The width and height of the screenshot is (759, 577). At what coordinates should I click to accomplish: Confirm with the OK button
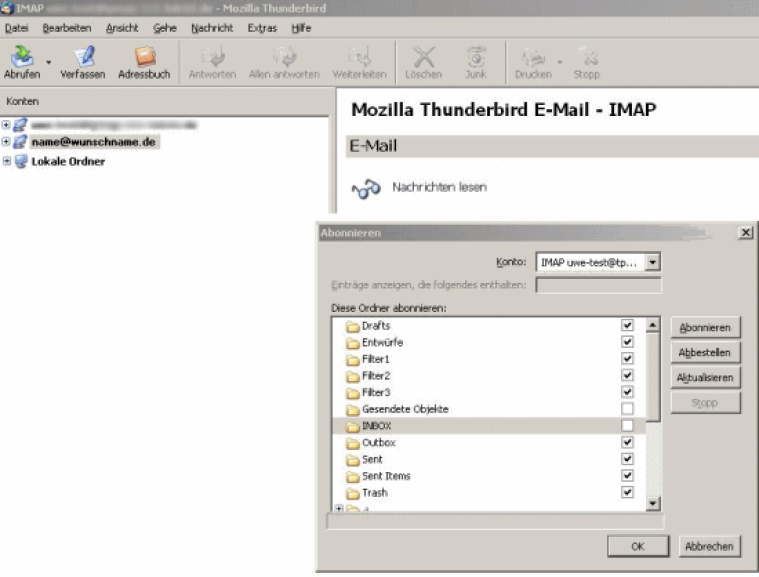pos(638,547)
